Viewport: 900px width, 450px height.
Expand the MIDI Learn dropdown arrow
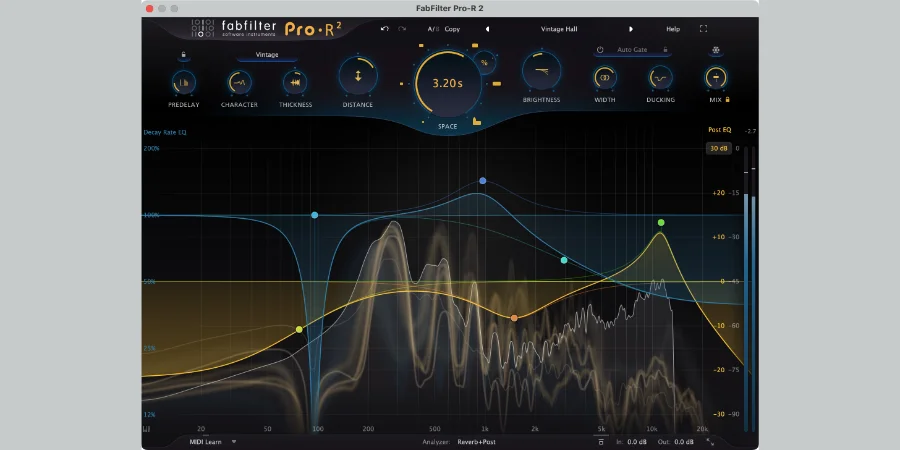pos(234,442)
